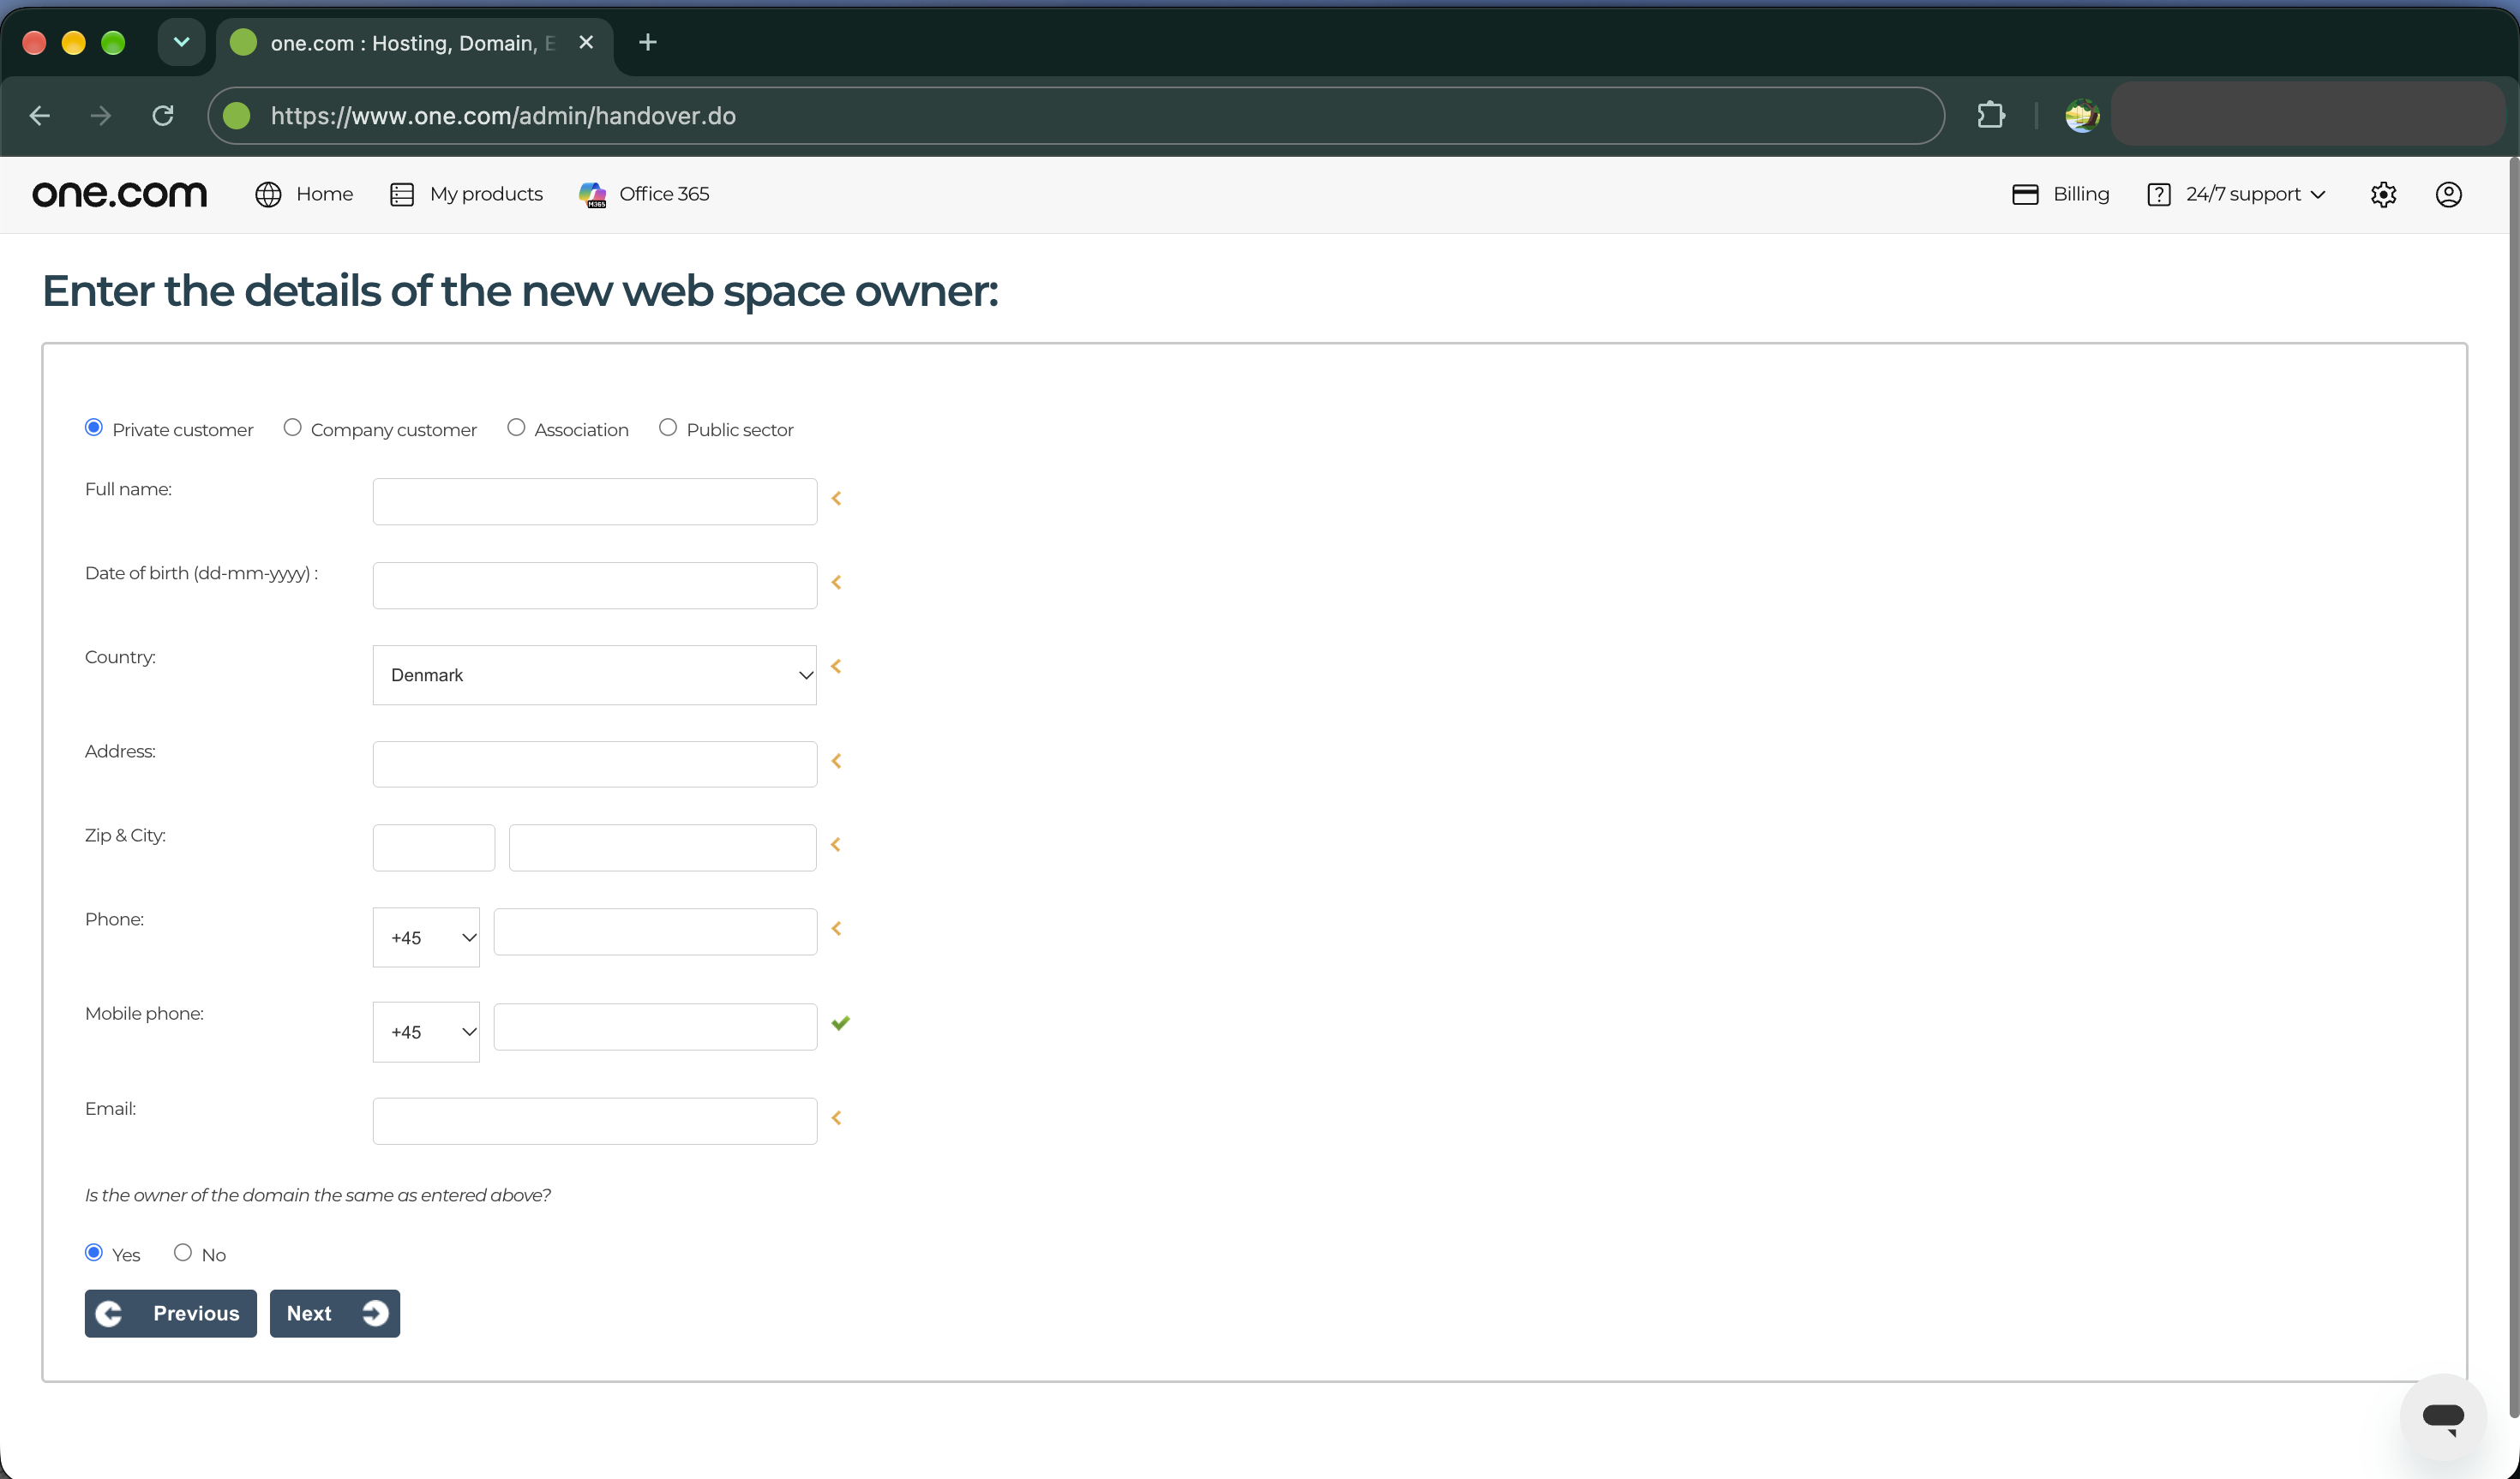Click the My products list icon
Viewport: 2520px width, 1479px height.
402,194
